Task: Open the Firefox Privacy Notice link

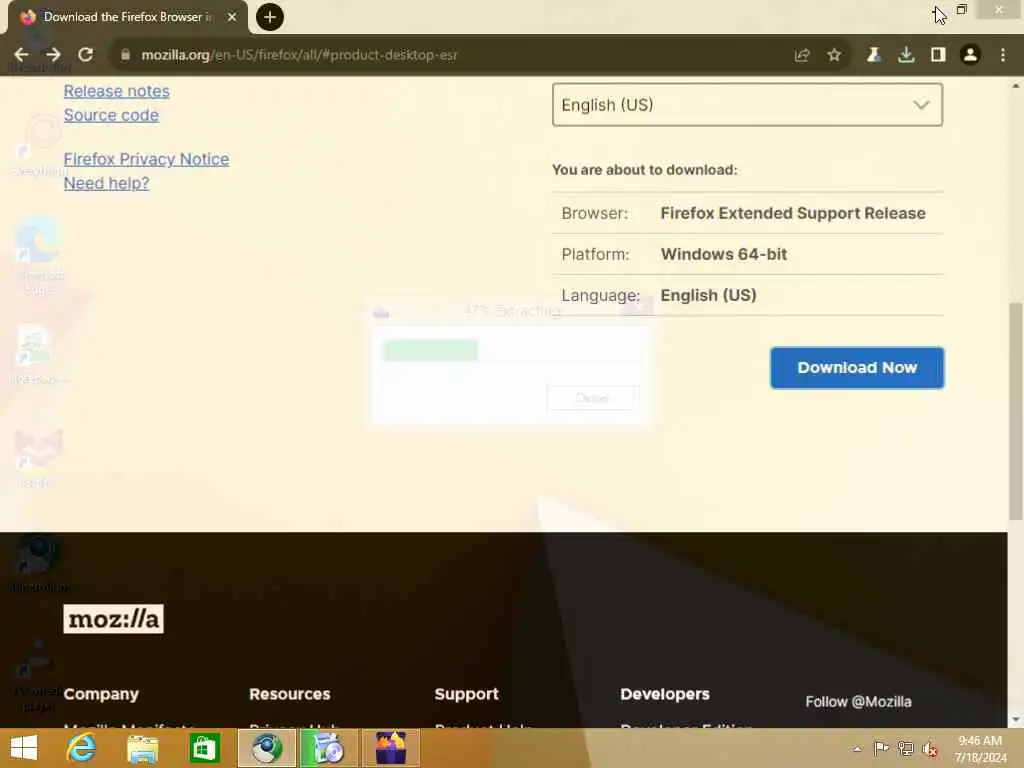Action: click(146, 159)
